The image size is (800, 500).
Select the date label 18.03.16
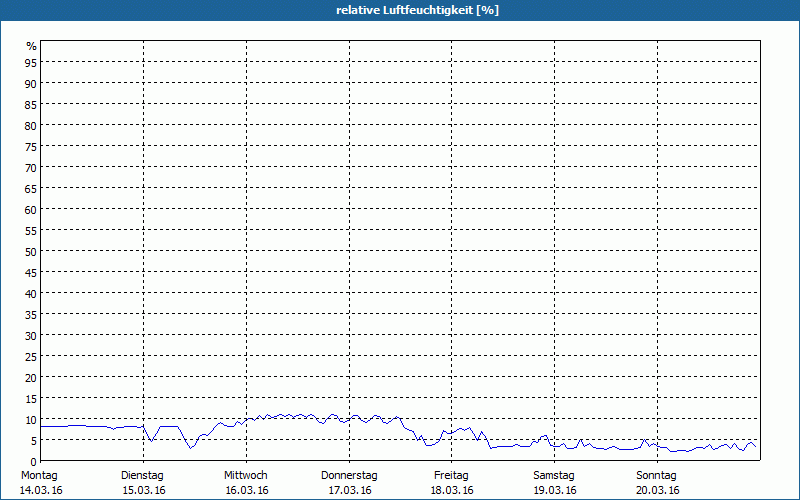click(452, 490)
